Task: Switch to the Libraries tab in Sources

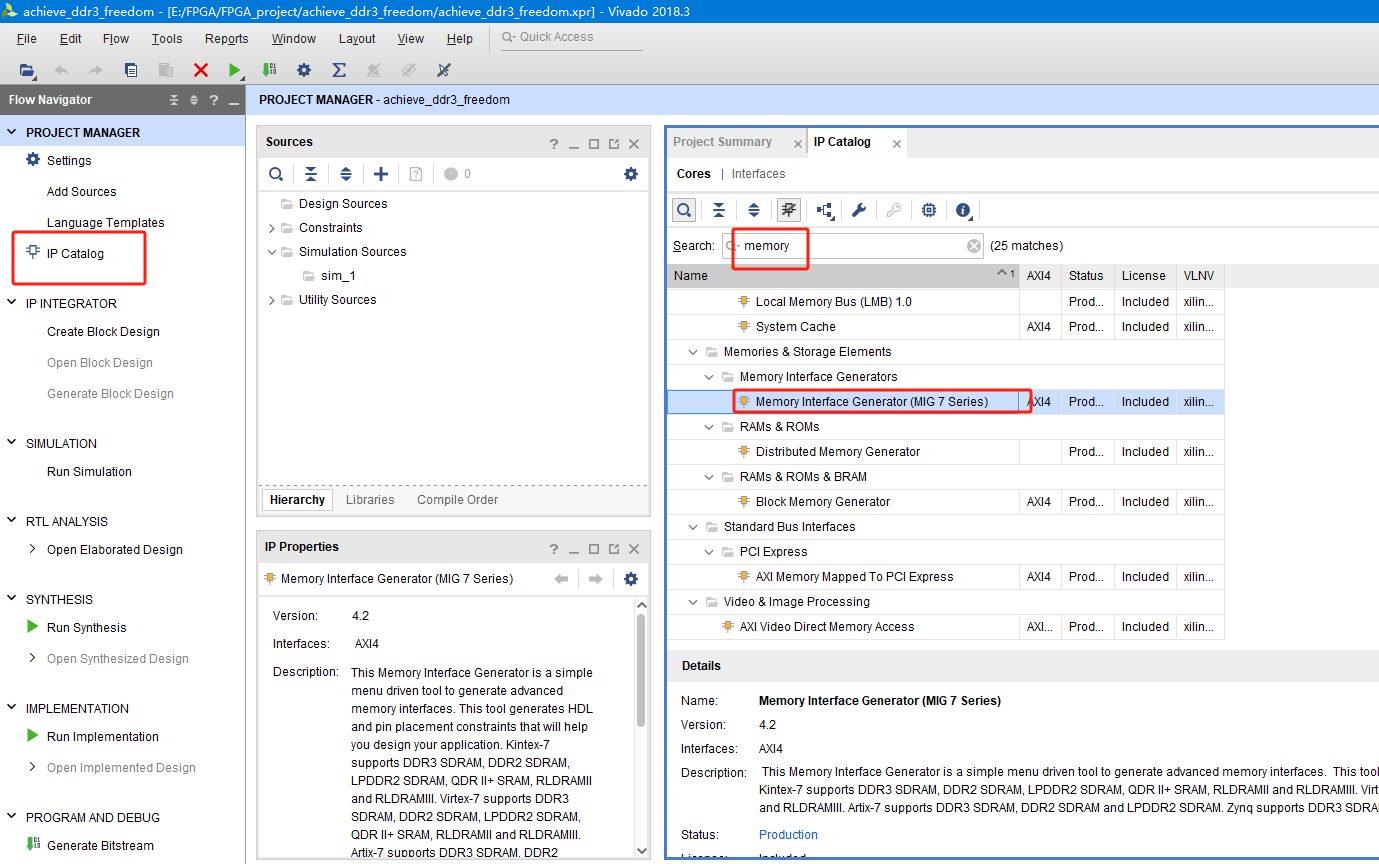Action: click(x=370, y=500)
